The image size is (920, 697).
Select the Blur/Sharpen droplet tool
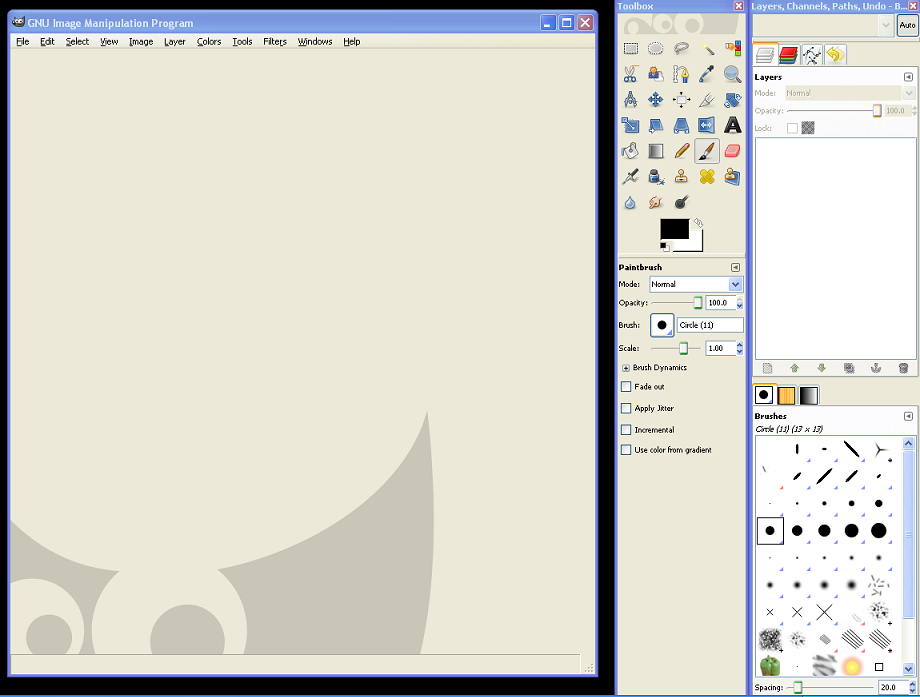pyautogui.click(x=631, y=202)
